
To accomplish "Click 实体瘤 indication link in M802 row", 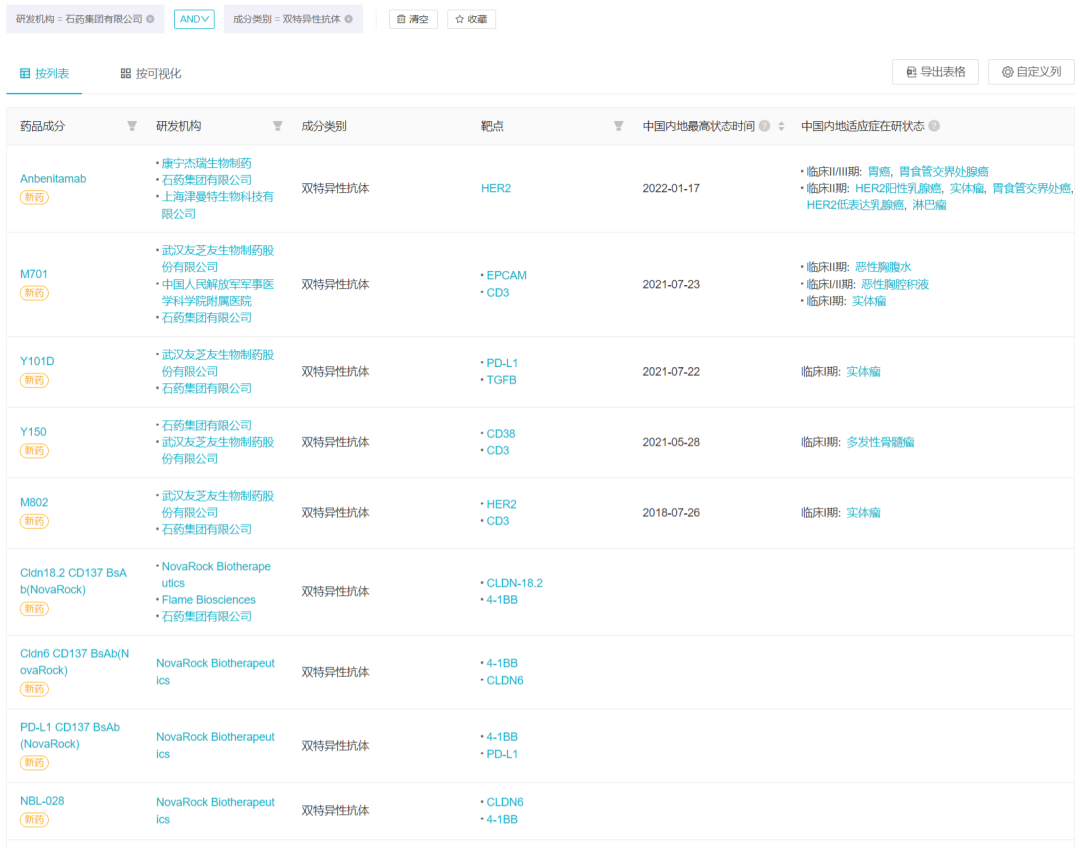I will [x=863, y=513].
